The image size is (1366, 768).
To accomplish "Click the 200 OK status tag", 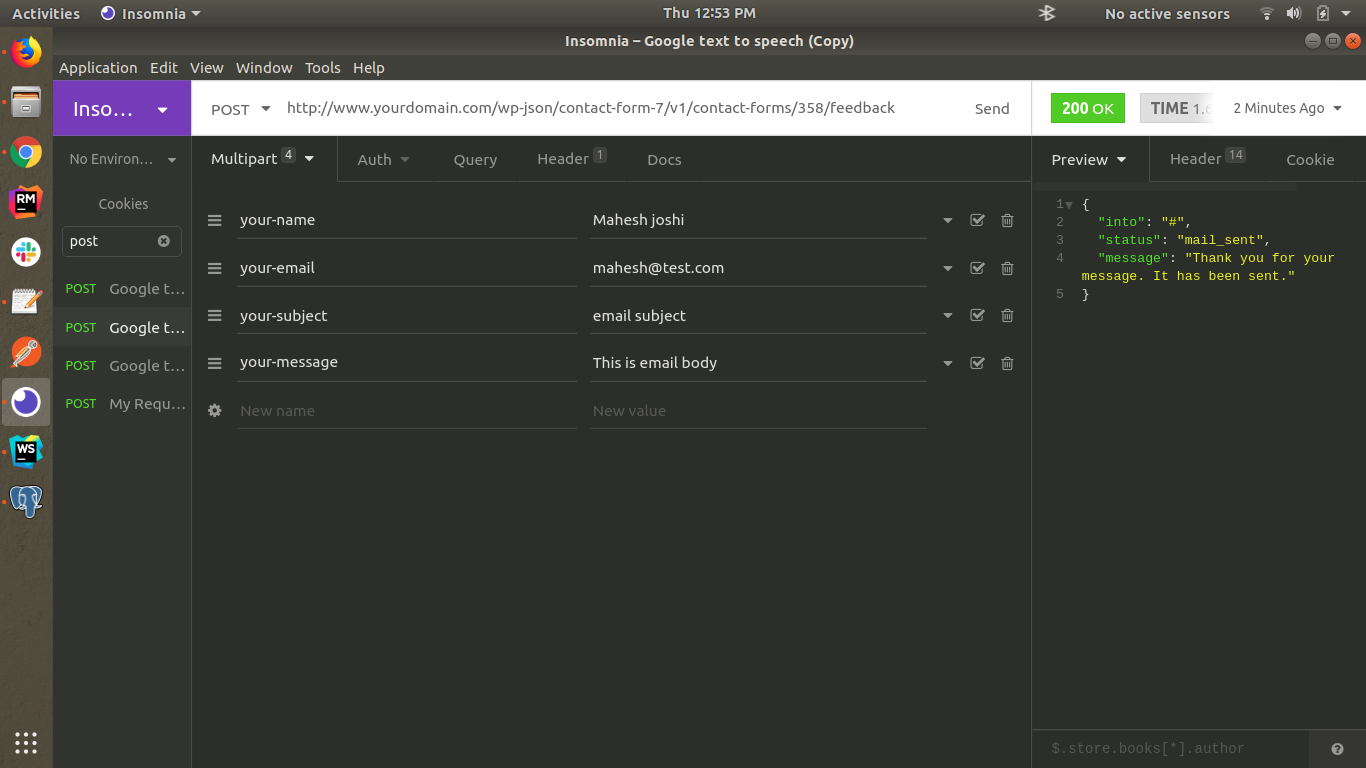I will (x=1087, y=108).
